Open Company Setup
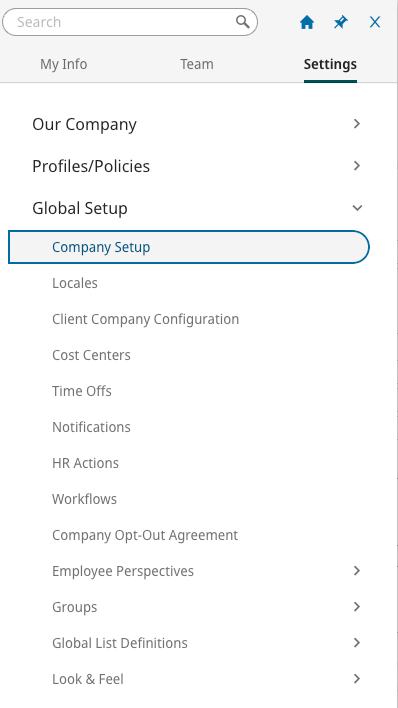 (189, 247)
